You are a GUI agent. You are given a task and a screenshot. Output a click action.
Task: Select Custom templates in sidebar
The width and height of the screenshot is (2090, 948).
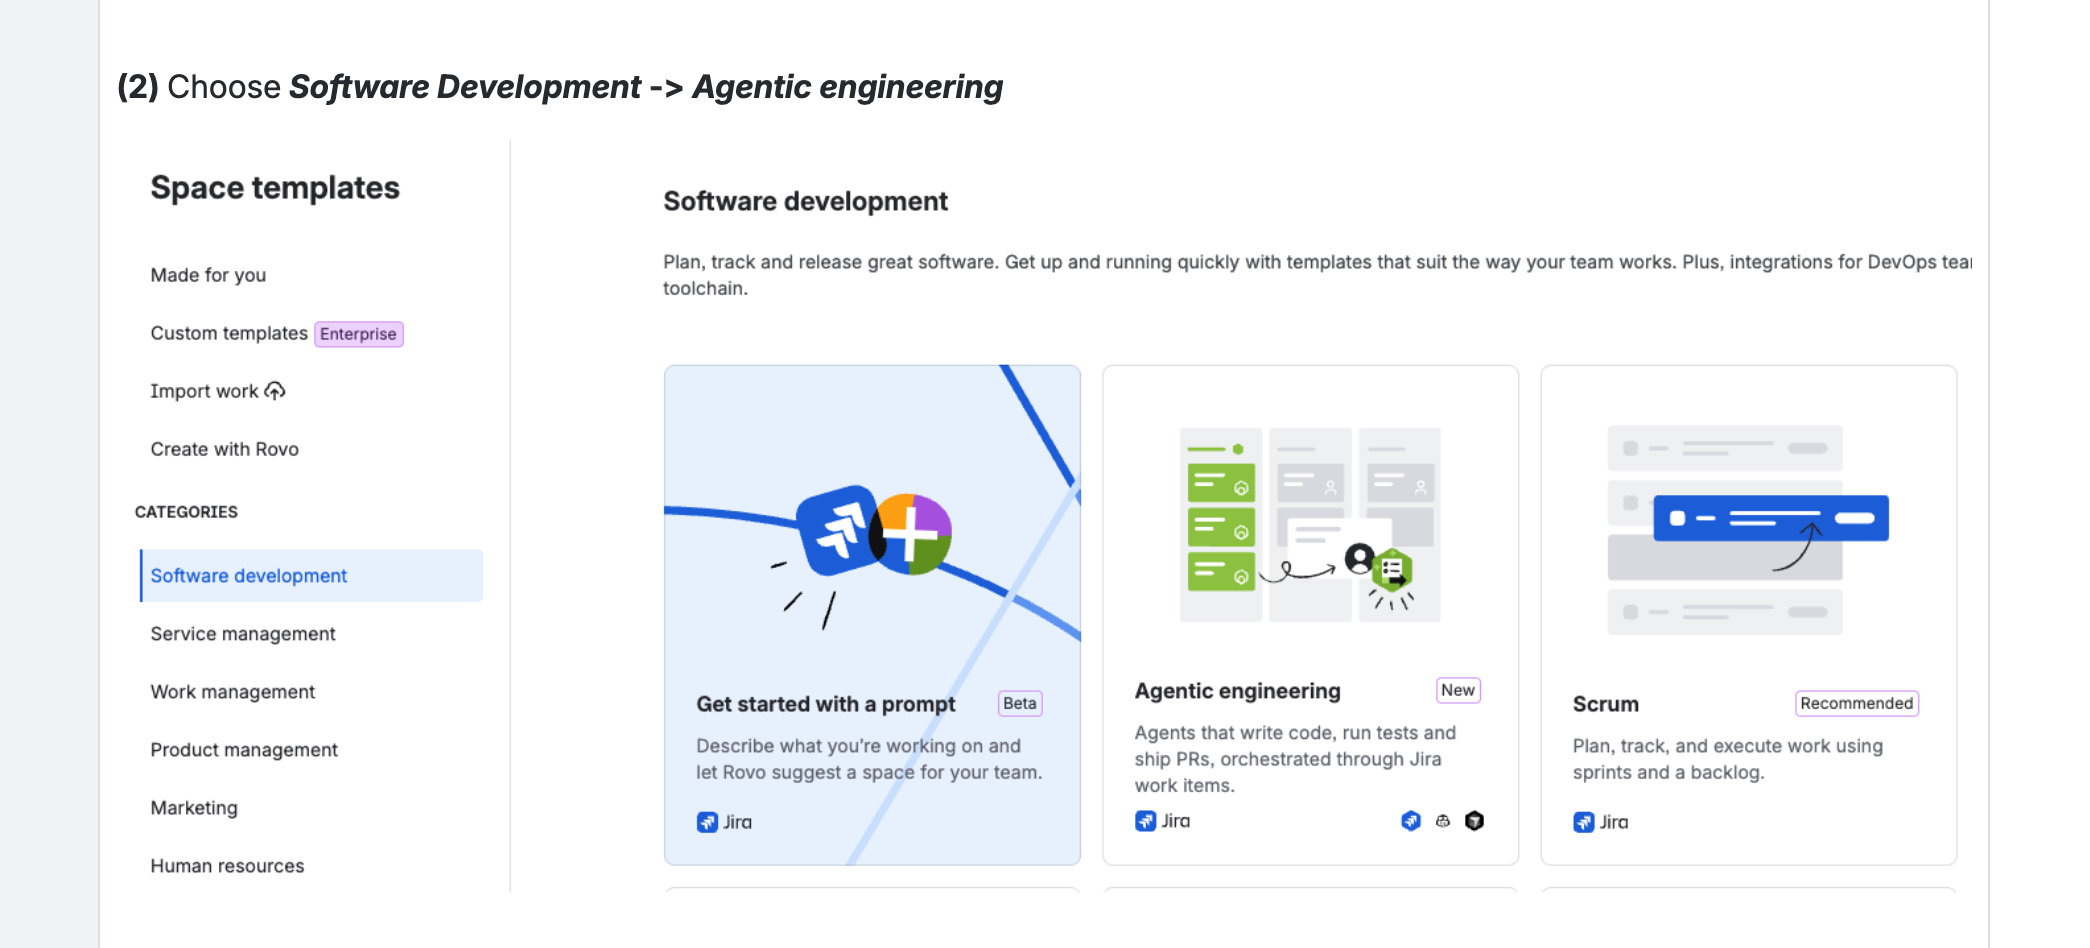click(x=229, y=333)
